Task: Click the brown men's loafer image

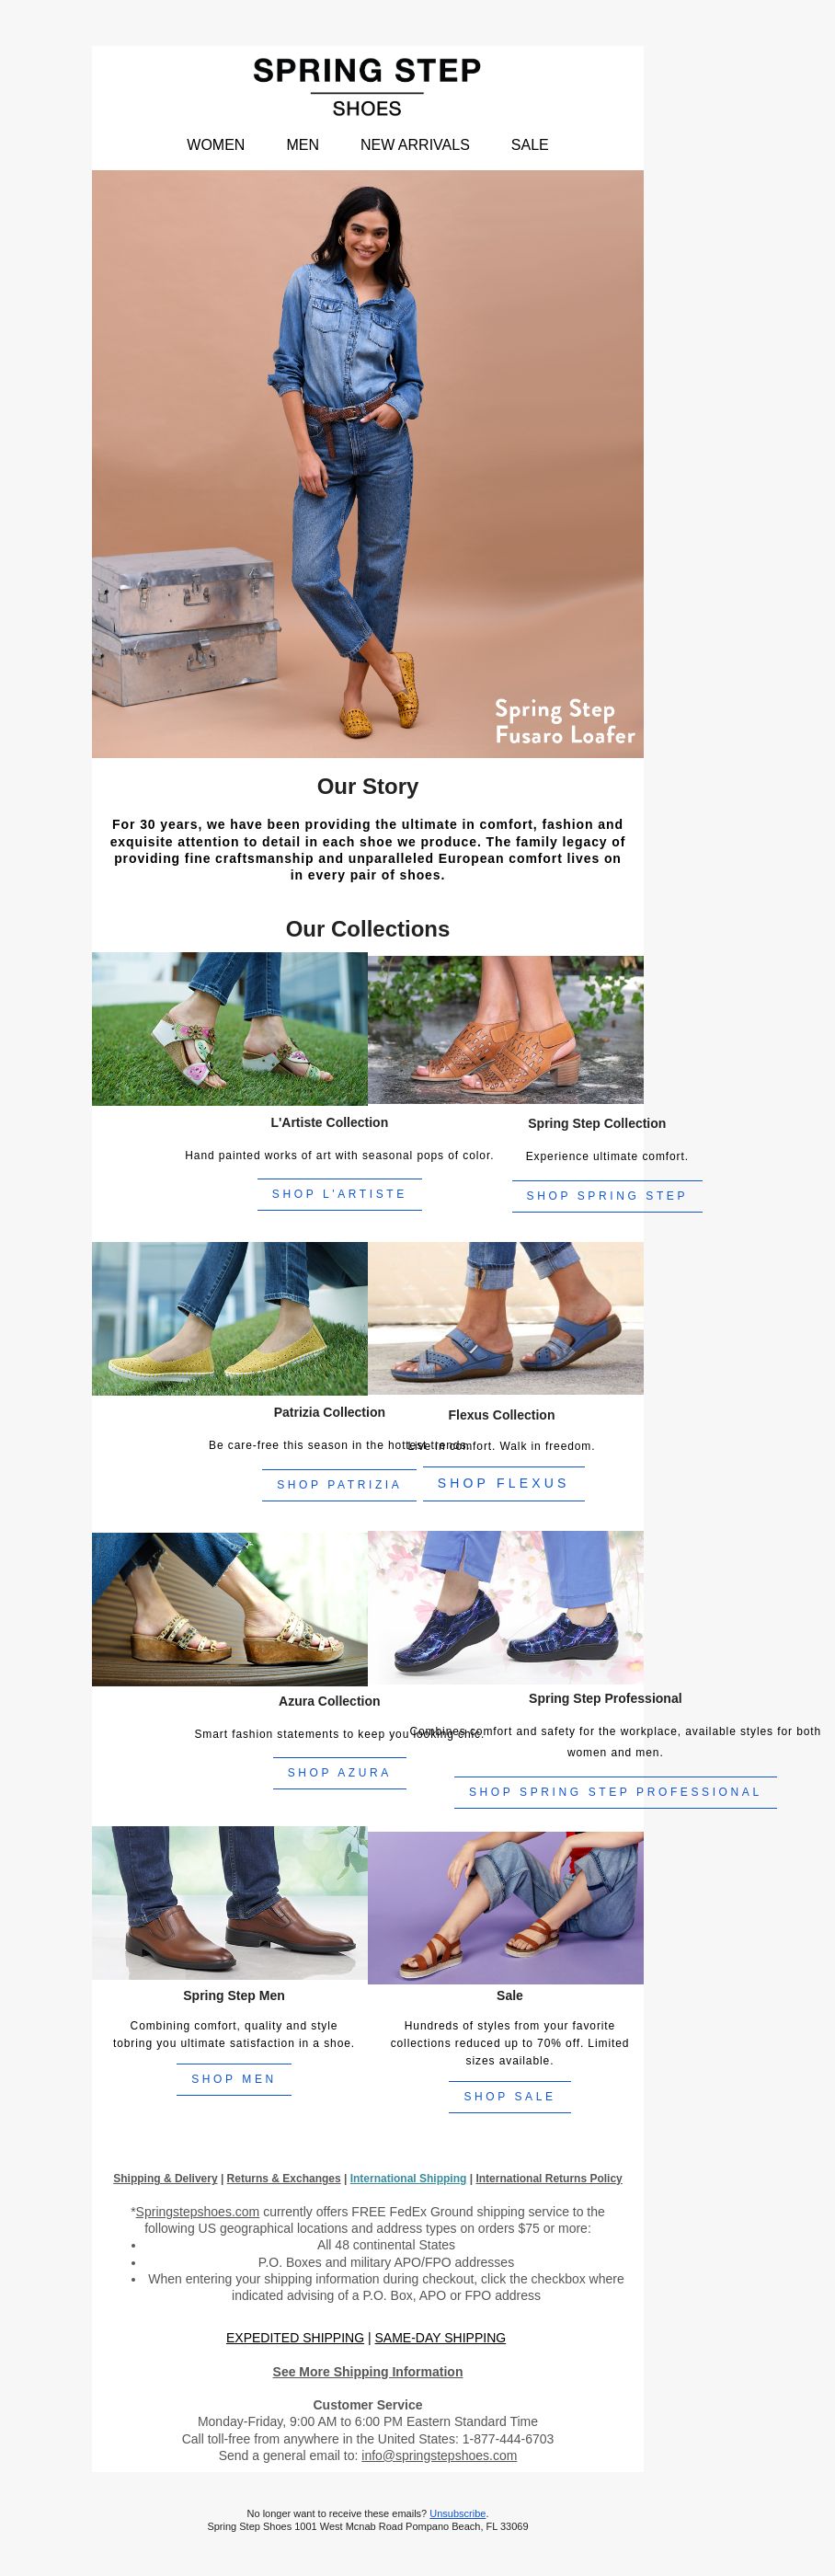Action: pos(229,1903)
